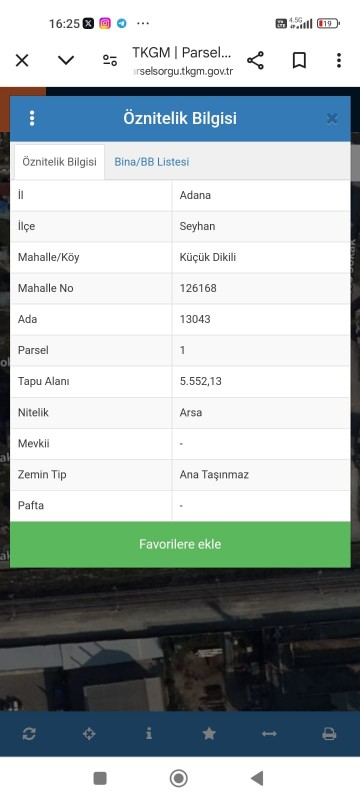Close the Öznitelik Bilgisi panel
360x800 pixels.
pyautogui.click(x=332, y=119)
